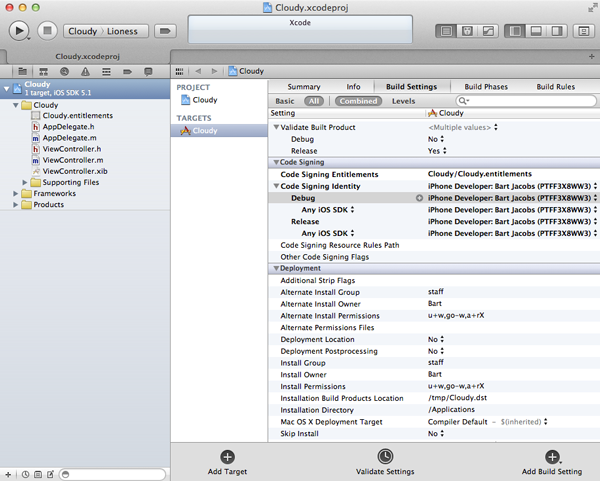Screen dimensions: 600x481
Task: Toggle the Navigator pane visibility
Action: (515, 31)
